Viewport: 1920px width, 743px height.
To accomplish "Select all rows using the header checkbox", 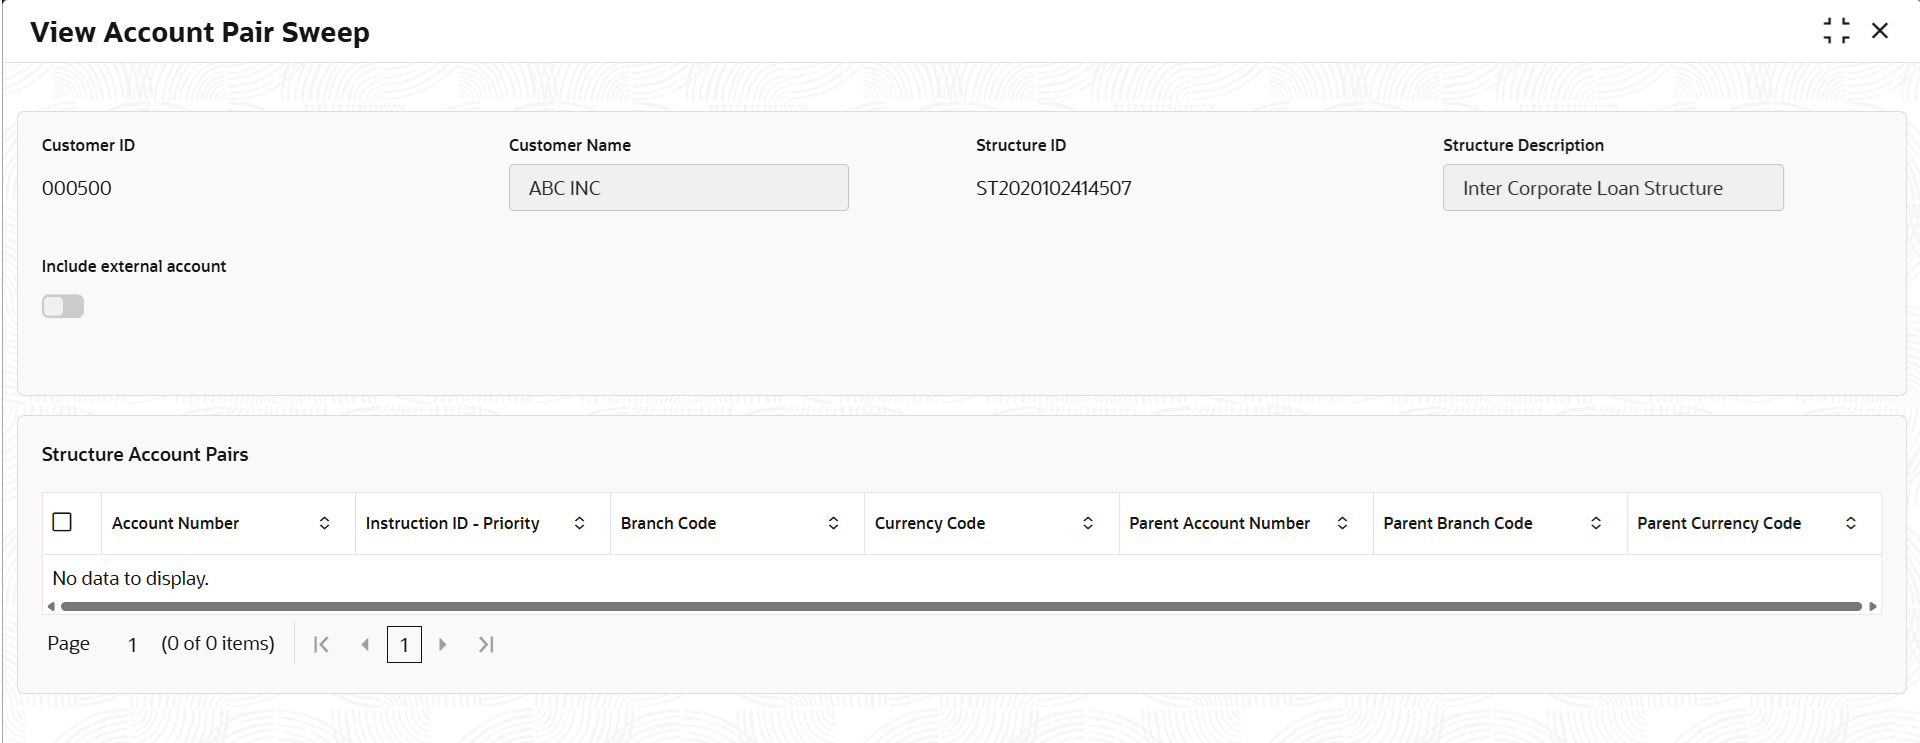I will click(x=62, y=522).
